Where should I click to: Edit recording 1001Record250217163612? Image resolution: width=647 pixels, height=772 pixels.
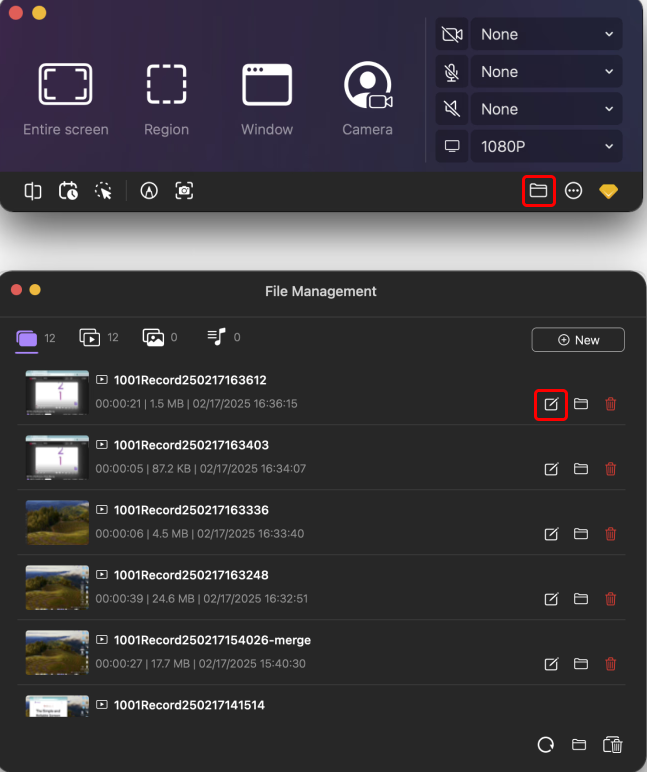coord(551,404)
